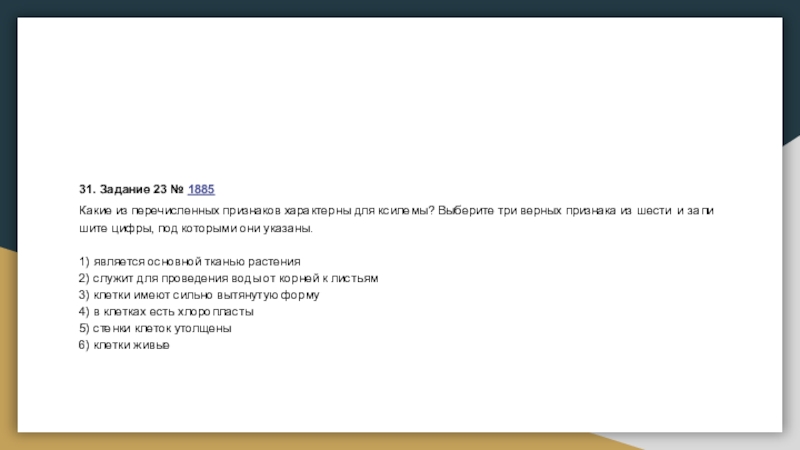Select heading text '31. Задание 23 №'

(x=131, y=189)
